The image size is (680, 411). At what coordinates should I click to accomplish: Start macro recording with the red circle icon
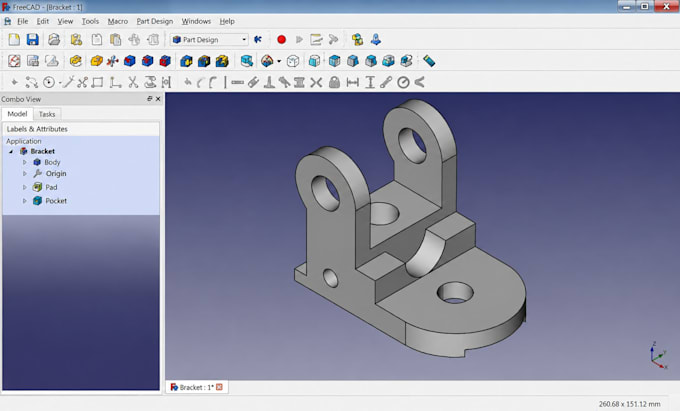[281, 39]
